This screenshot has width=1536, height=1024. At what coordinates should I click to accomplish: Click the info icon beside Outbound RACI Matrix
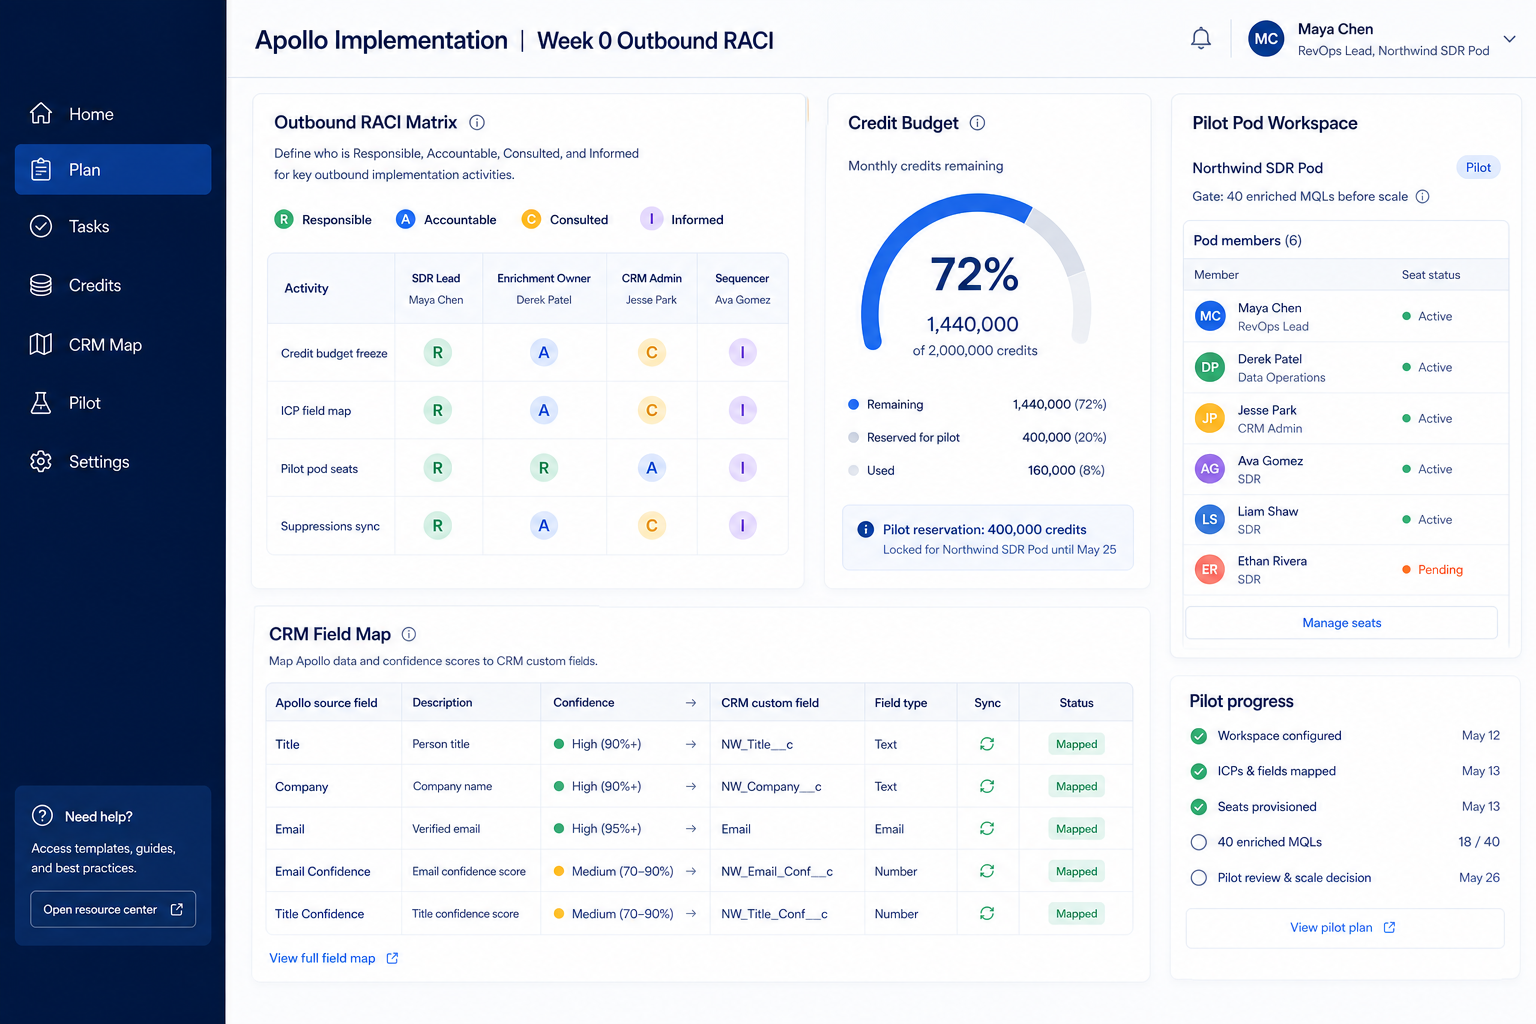477,123
